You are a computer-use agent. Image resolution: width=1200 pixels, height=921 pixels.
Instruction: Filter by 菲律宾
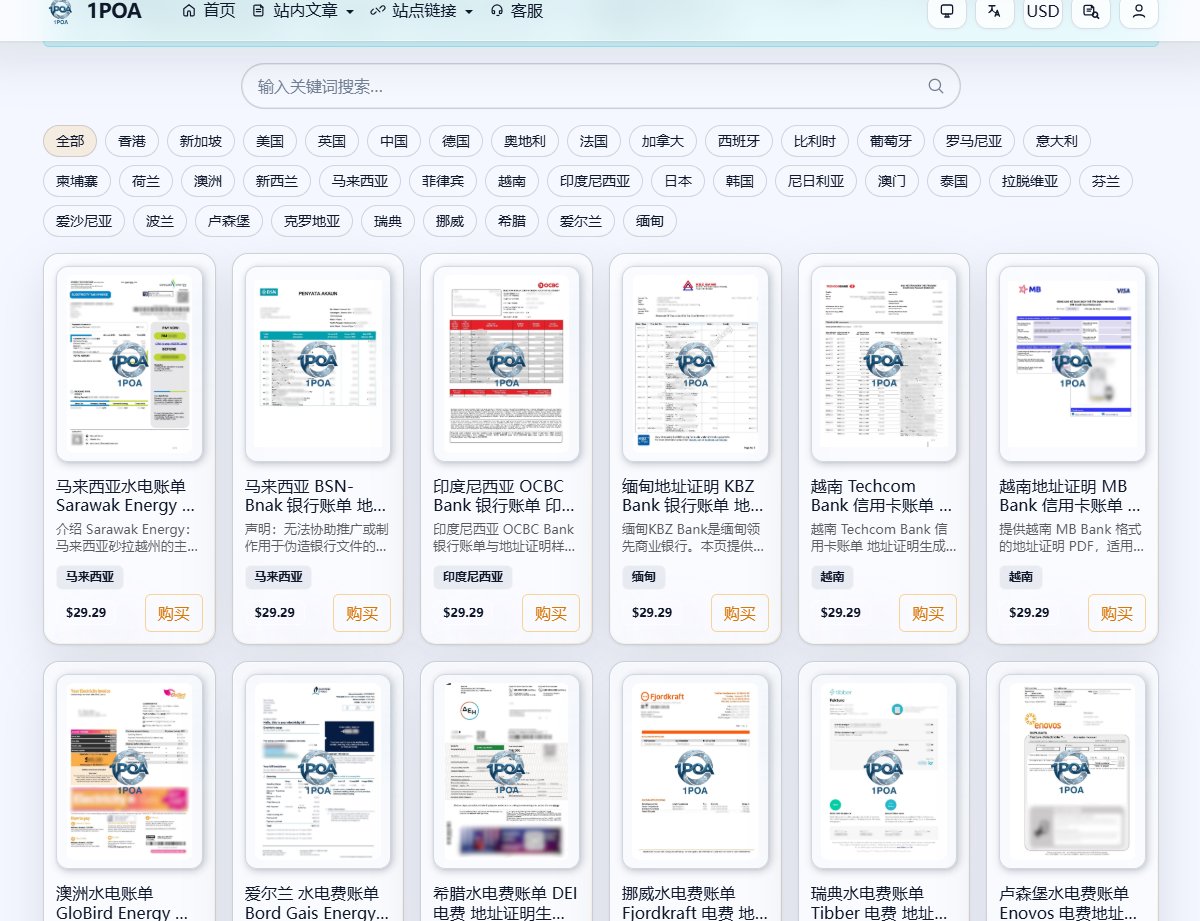tap(443, 181)
